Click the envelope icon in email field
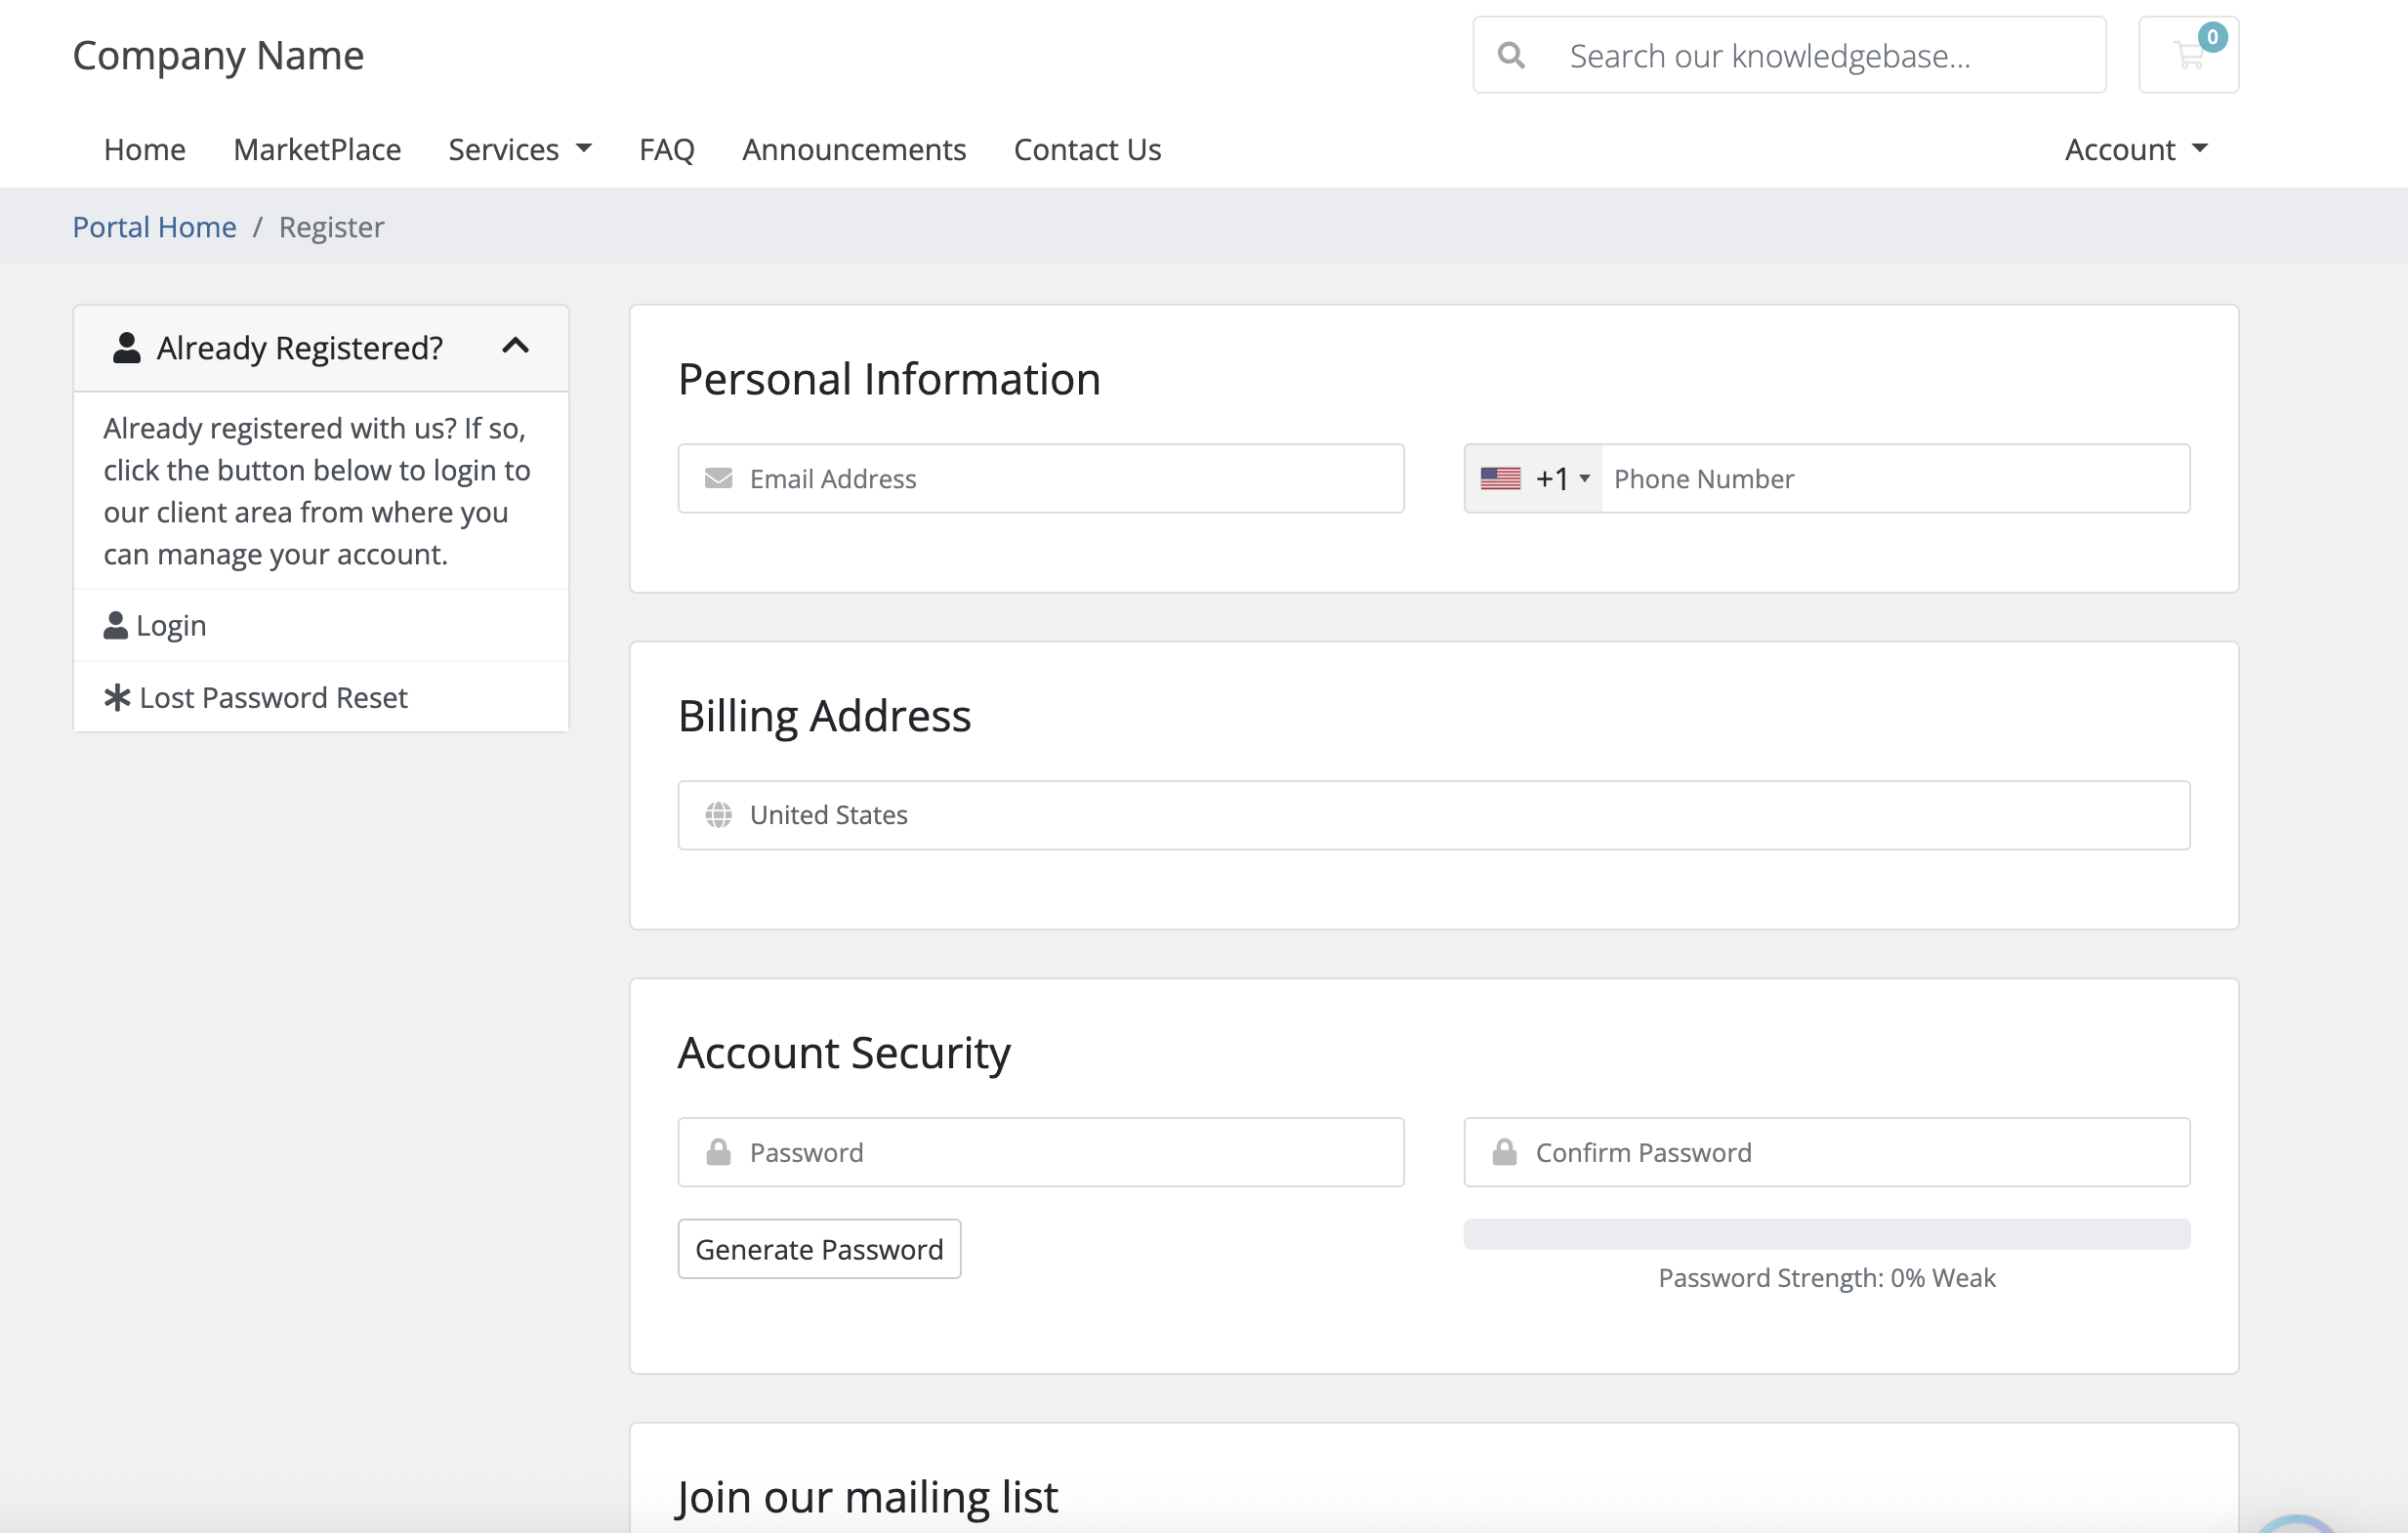Image resolution: width=2408 pixels, height=1533 pixels. click(x=718, y=479)
